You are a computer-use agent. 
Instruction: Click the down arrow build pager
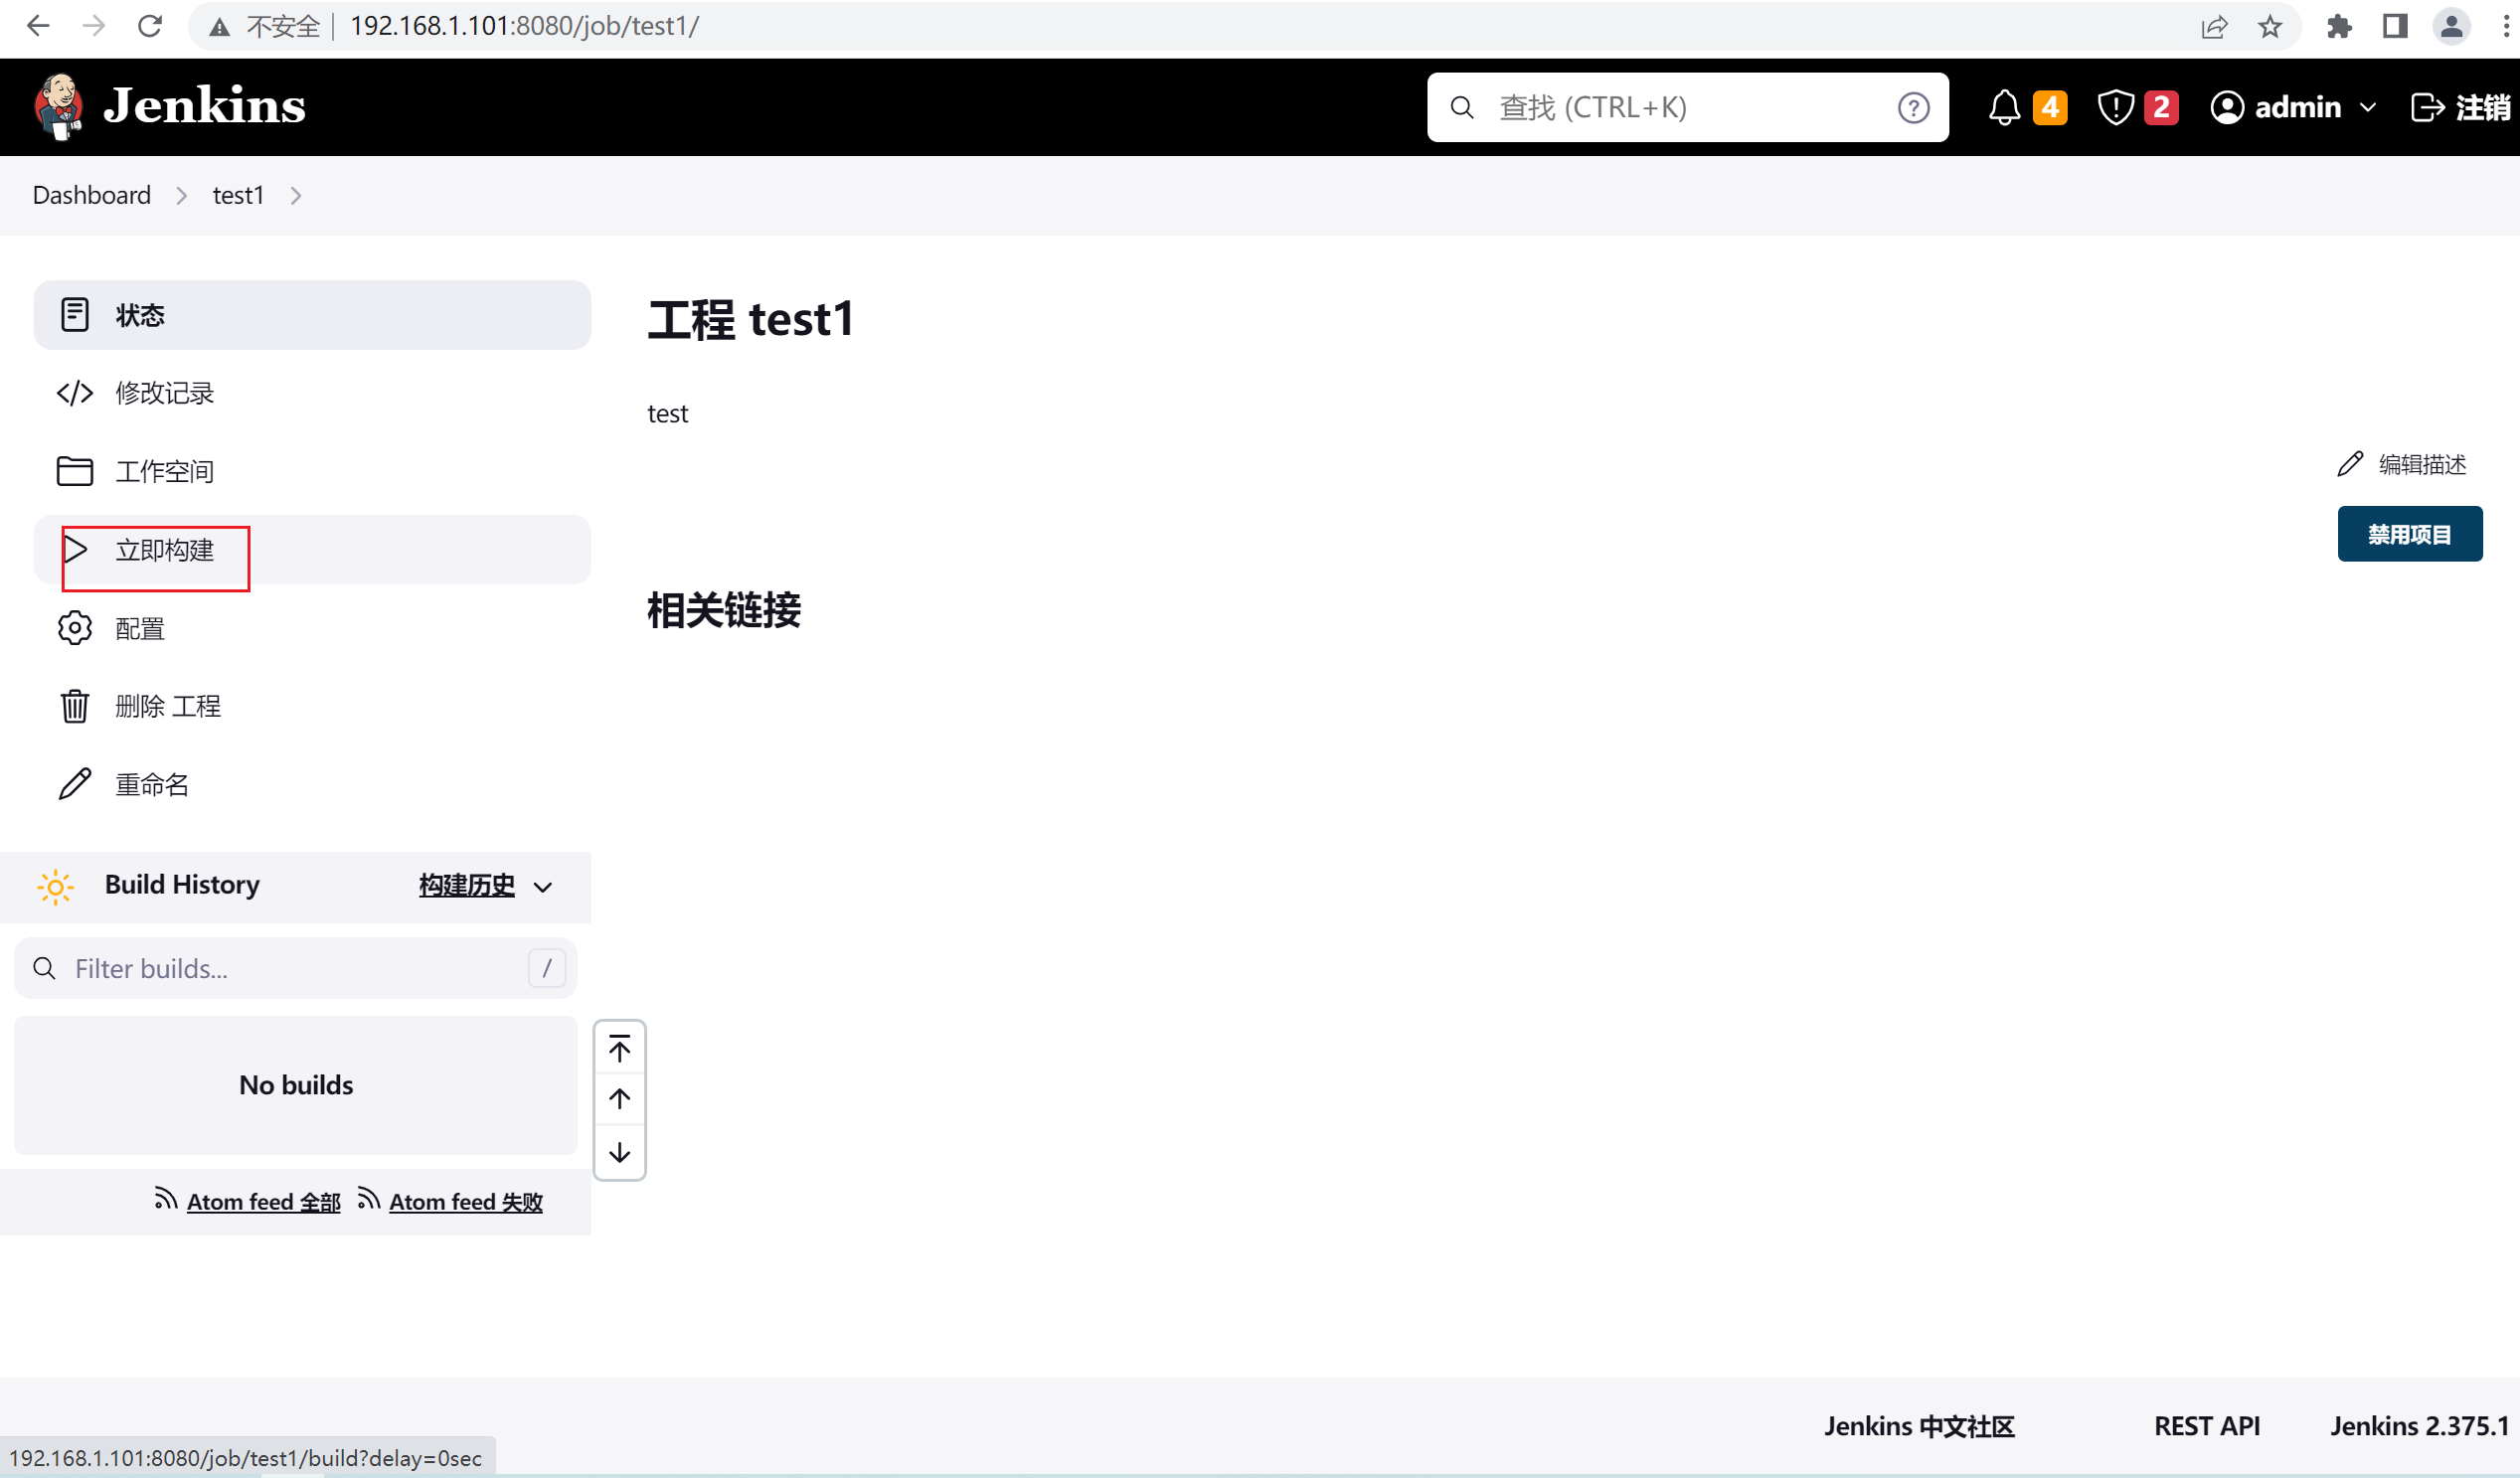tap(620, 1152)
